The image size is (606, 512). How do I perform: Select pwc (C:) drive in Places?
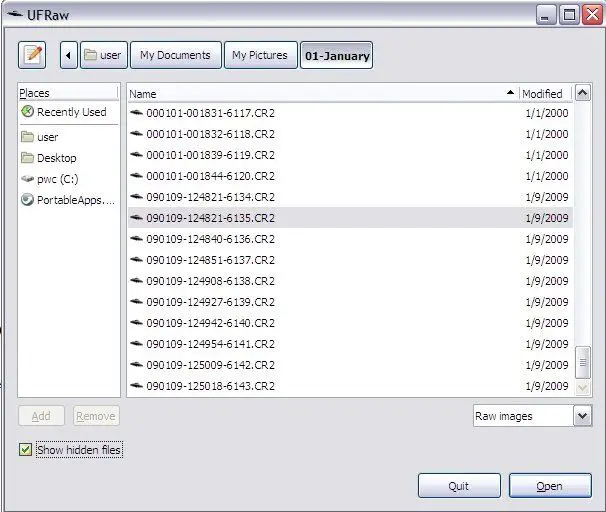(69, 179)
